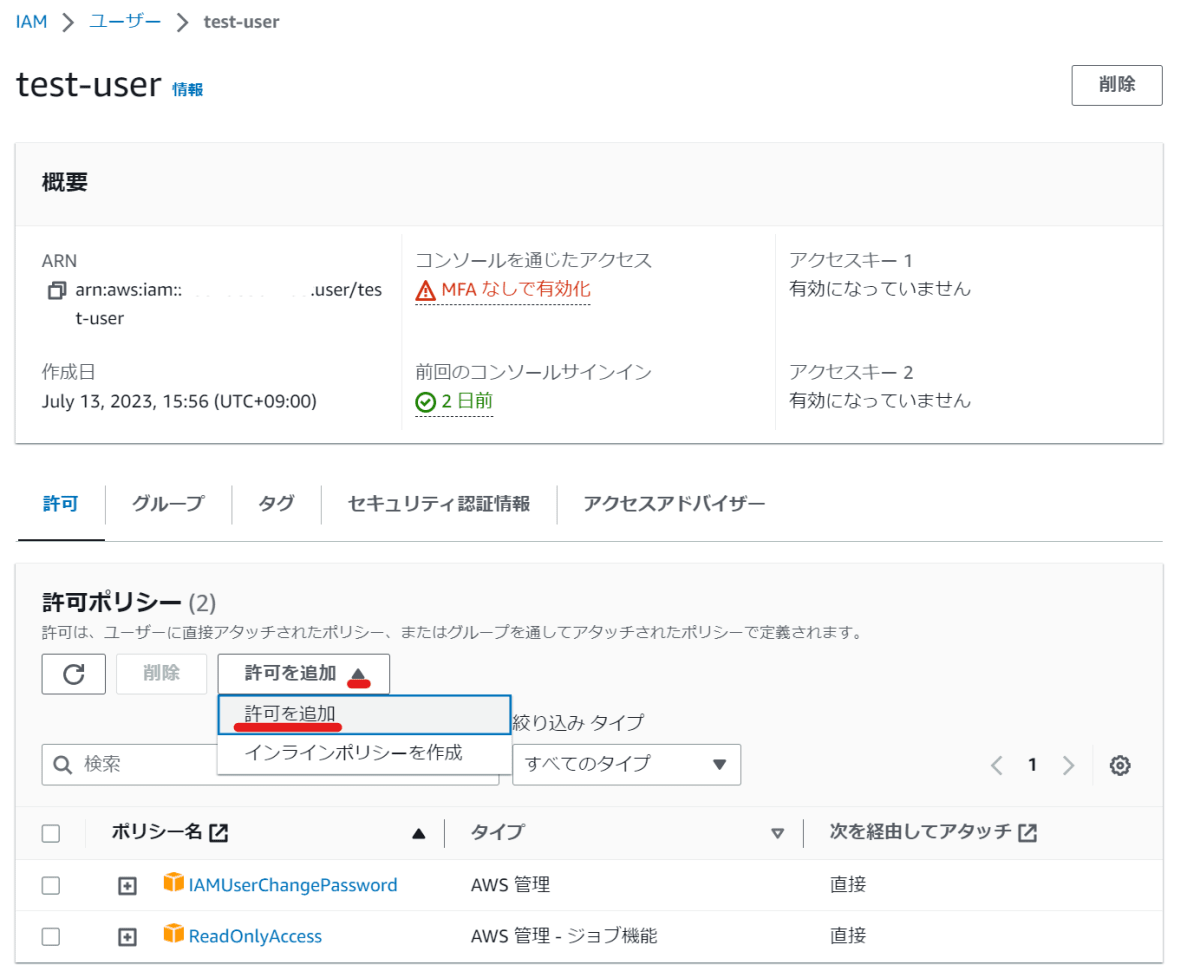Image resolution: width=1200 pixels, height=971 pixels.
Task: Switch to the アクセスアドバイザー tab
Action: [x=674, y=503]
